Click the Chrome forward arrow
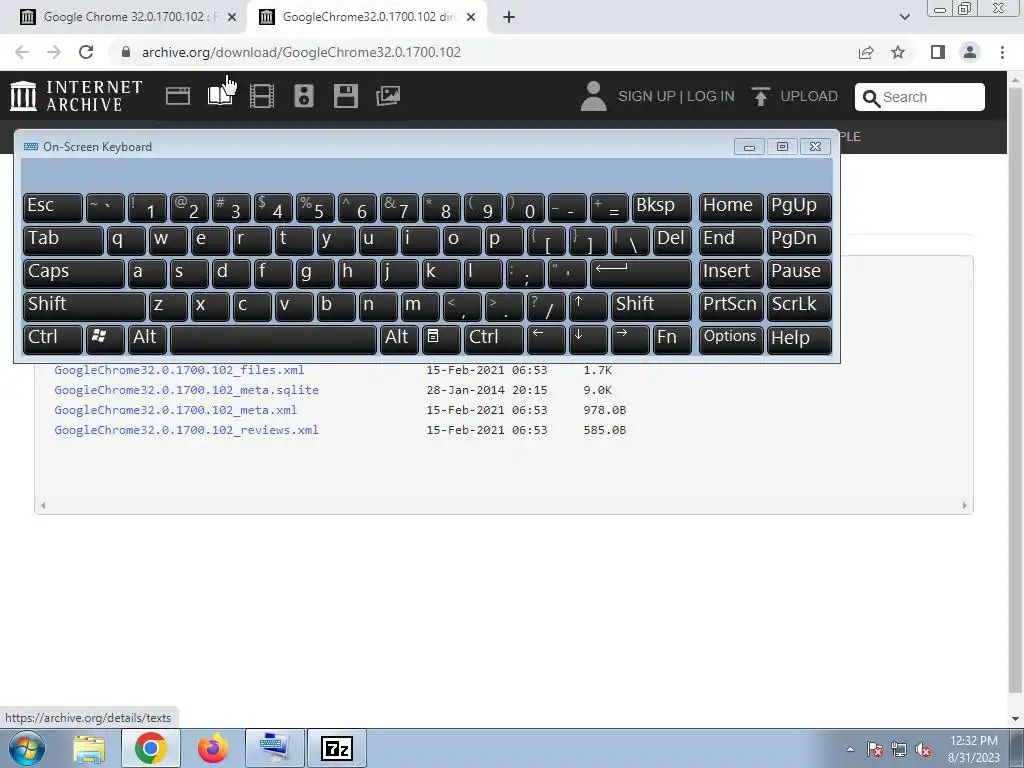 tap(54, 52)
